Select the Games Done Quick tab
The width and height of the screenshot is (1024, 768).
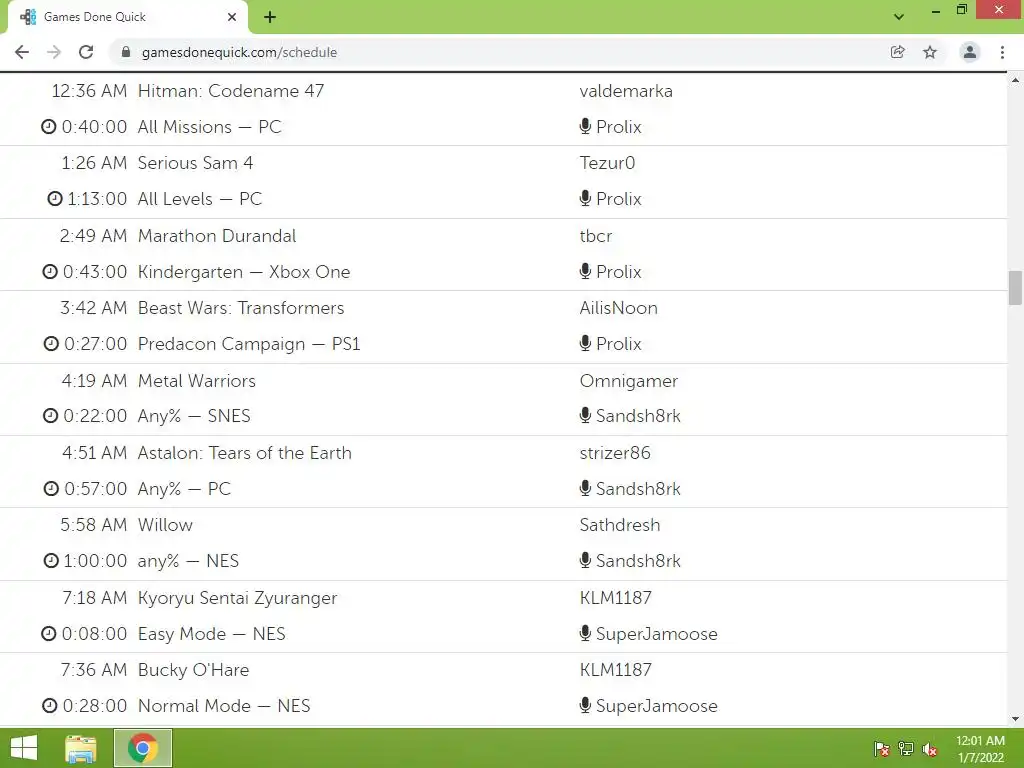coord(127,17)
